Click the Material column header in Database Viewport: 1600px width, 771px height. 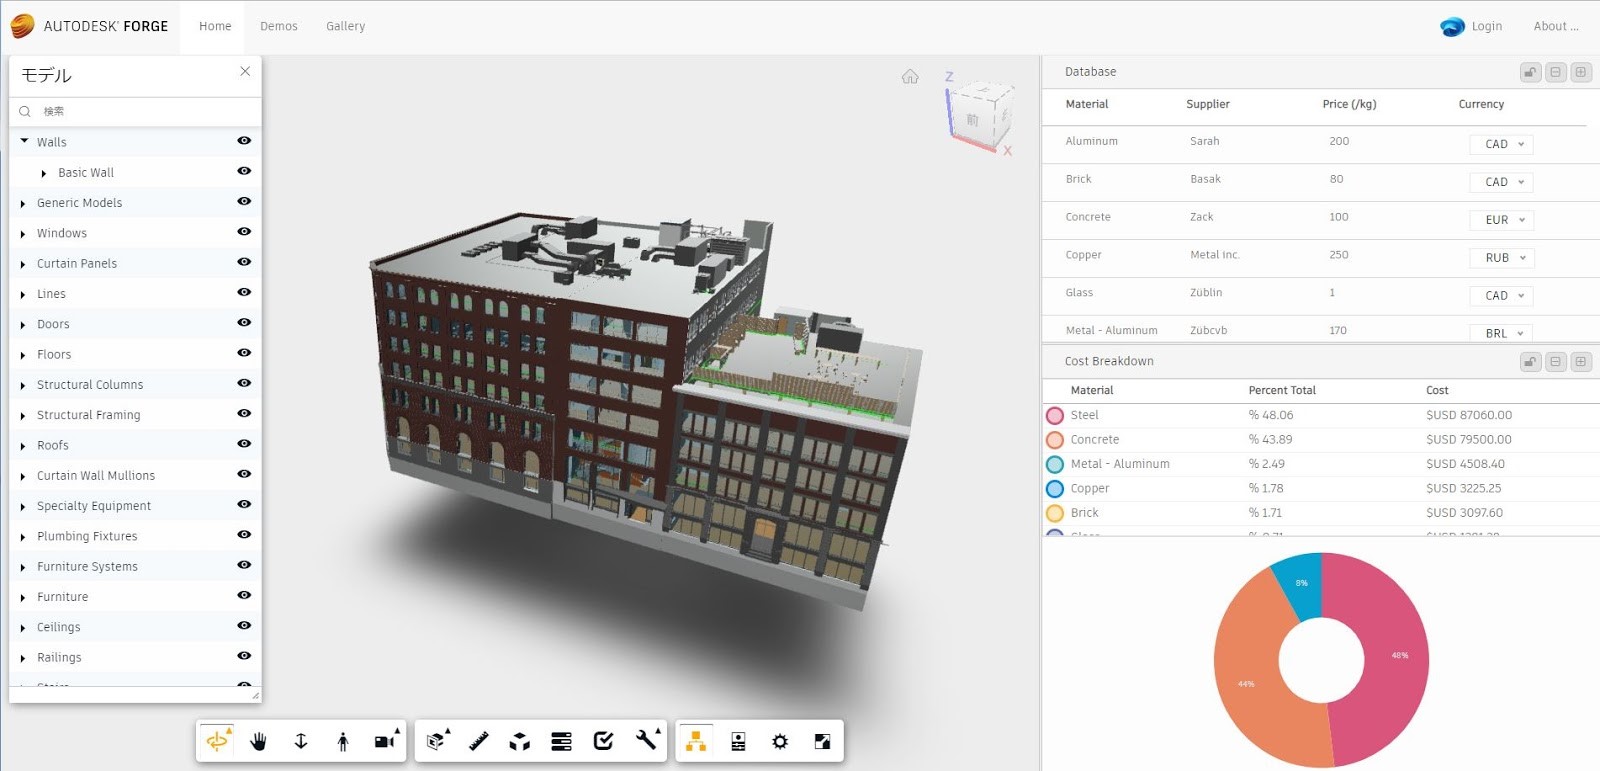tap(1087, 104)
